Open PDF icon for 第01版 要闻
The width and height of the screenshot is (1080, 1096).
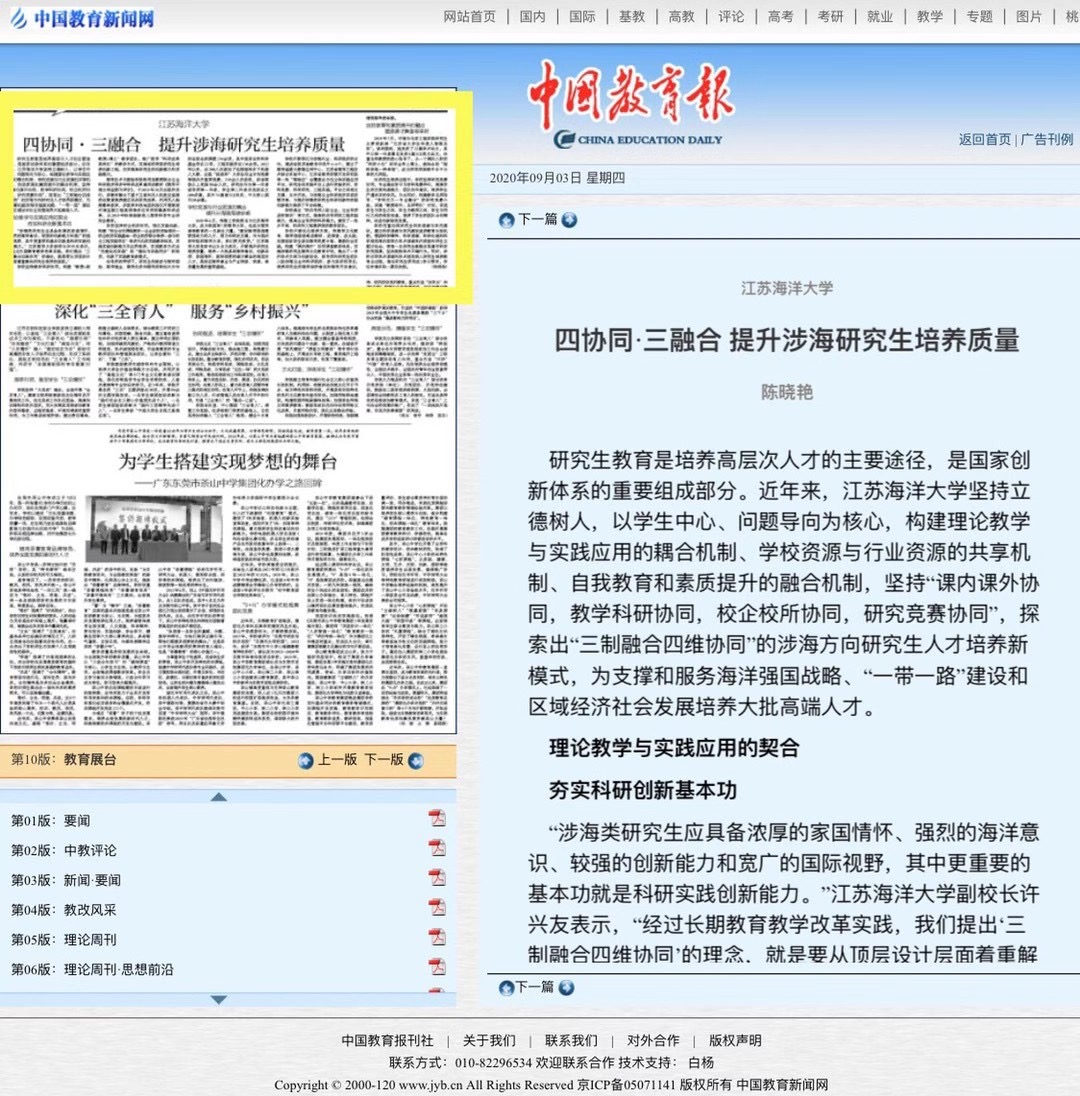(437, 819)
